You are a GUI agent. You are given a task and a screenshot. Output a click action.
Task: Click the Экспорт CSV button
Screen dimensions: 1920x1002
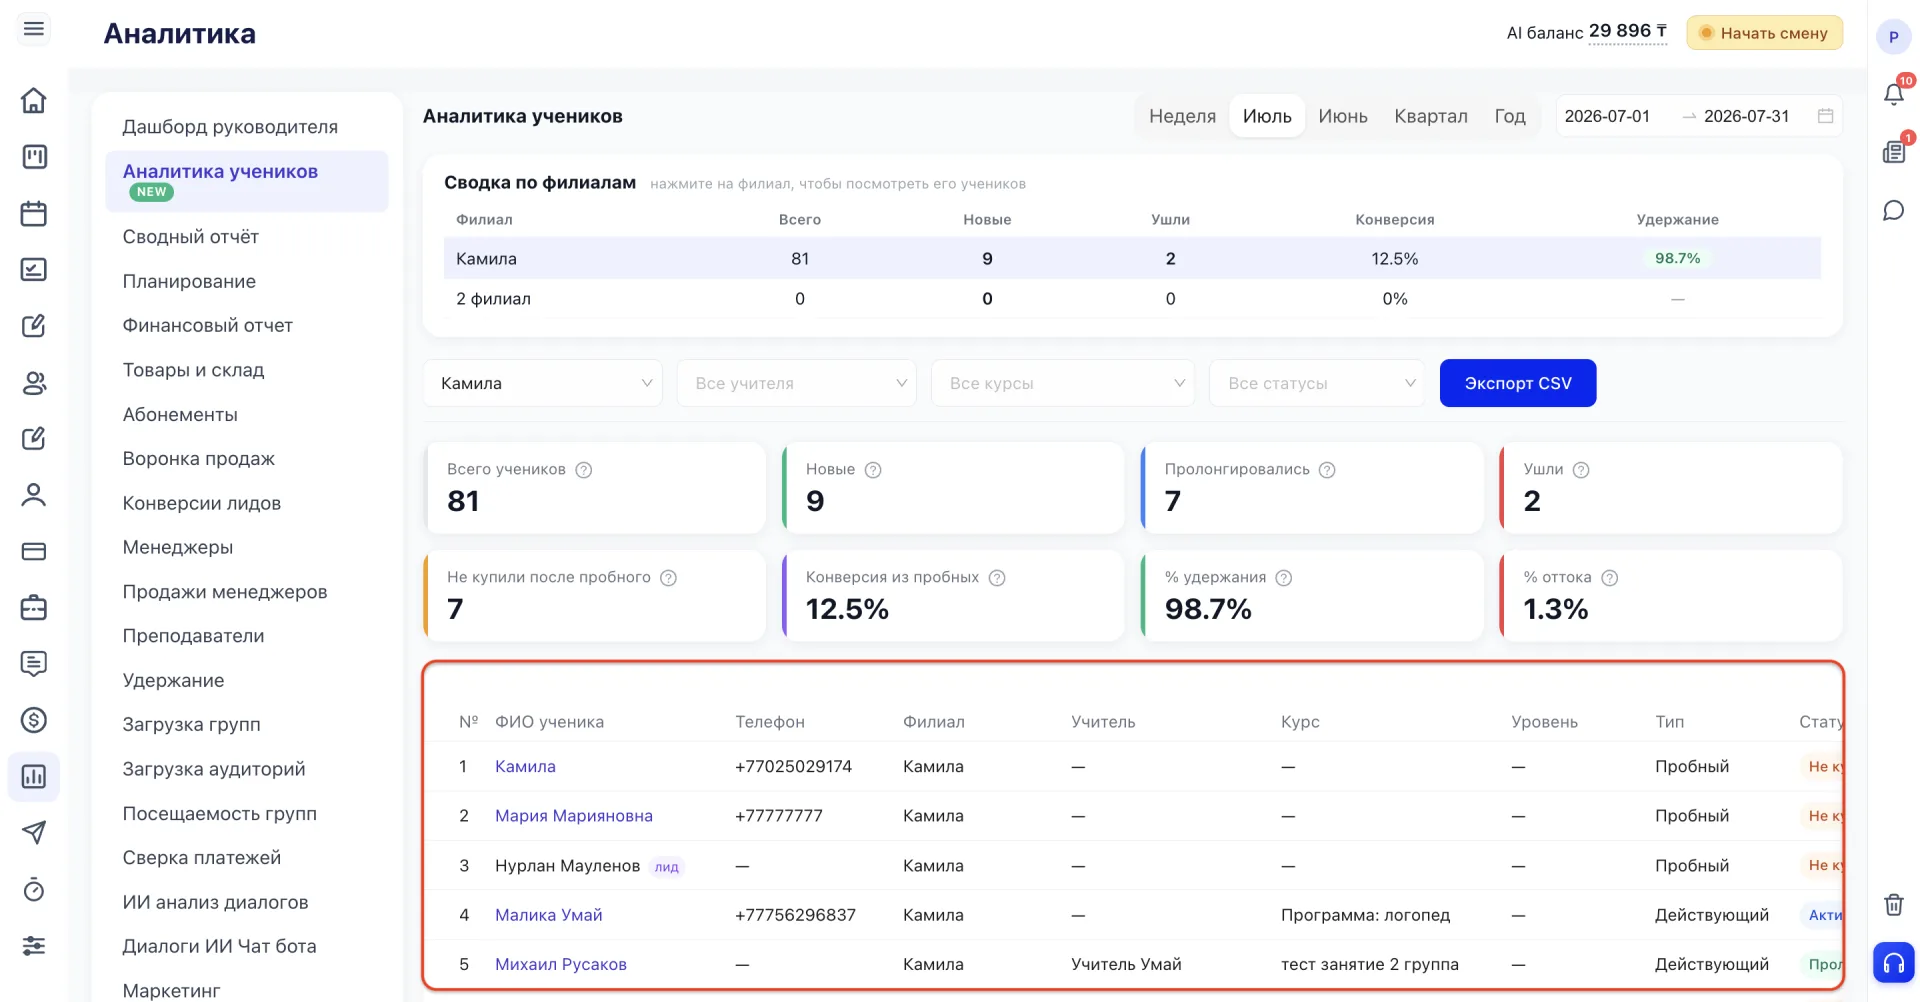[1517, 383]
